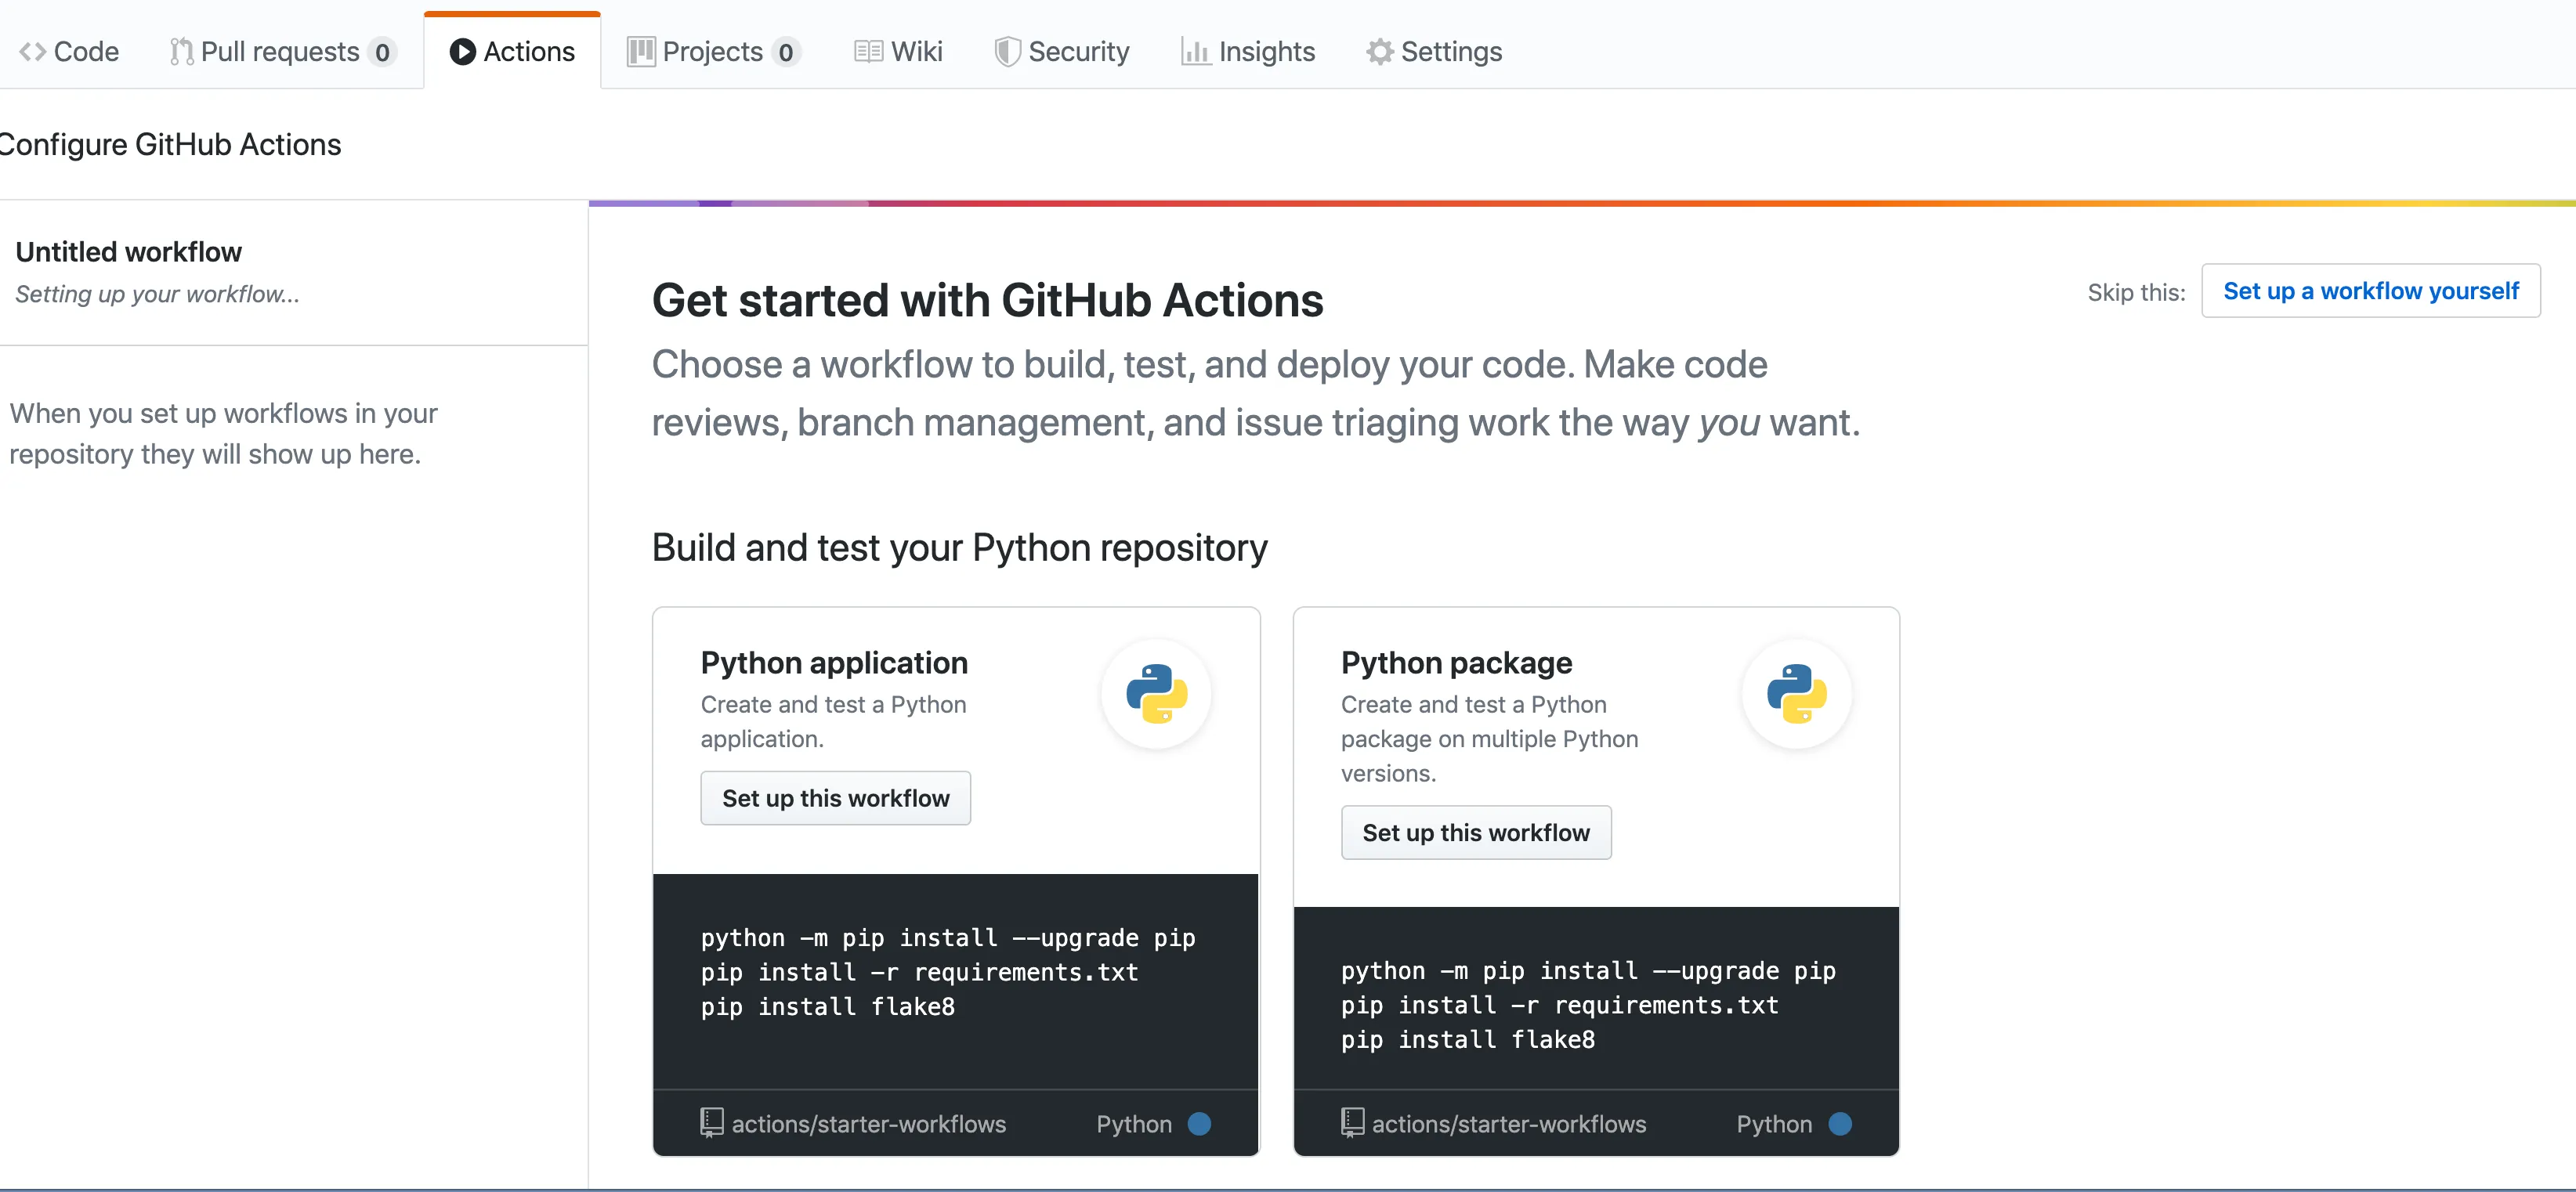Click the Projects board icon

click(641, 52)
